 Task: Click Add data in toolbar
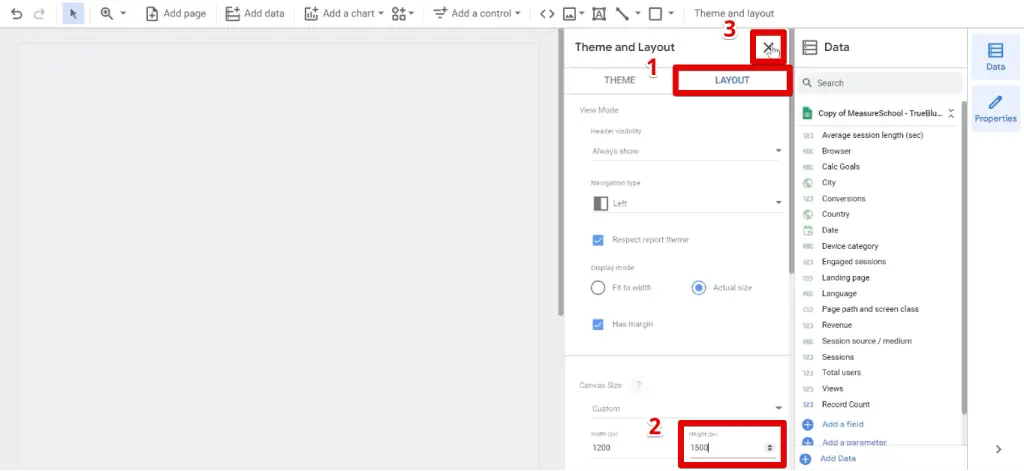[x=254, y=13]
